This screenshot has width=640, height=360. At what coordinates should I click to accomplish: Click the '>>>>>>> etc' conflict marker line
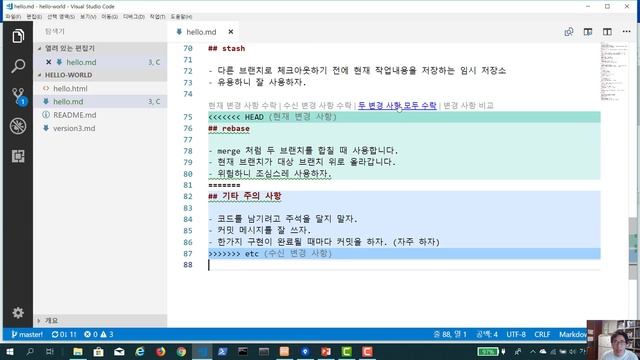404,253
